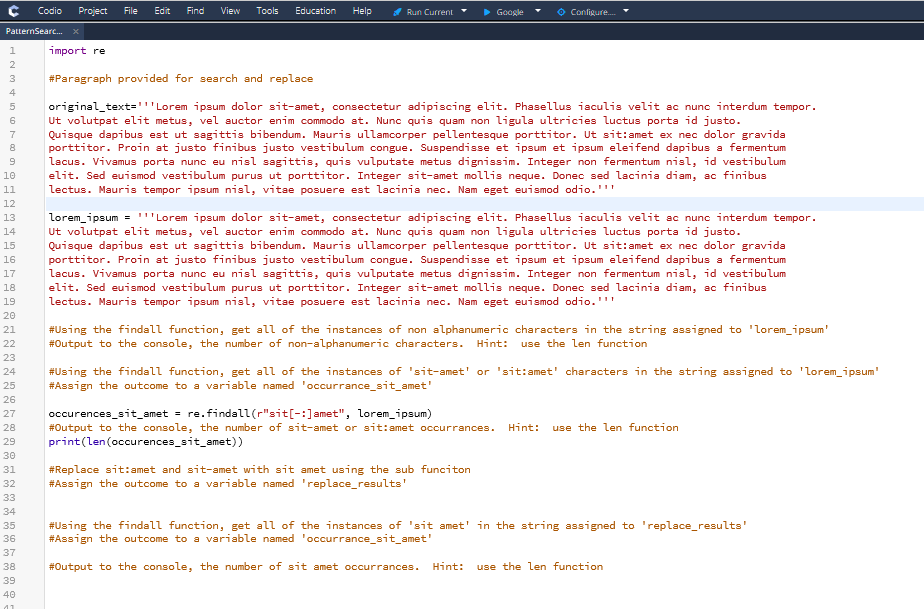Screen dimensions: 924x609
Task: Expand the Google preview dropdown arrow
Action: 537,11
